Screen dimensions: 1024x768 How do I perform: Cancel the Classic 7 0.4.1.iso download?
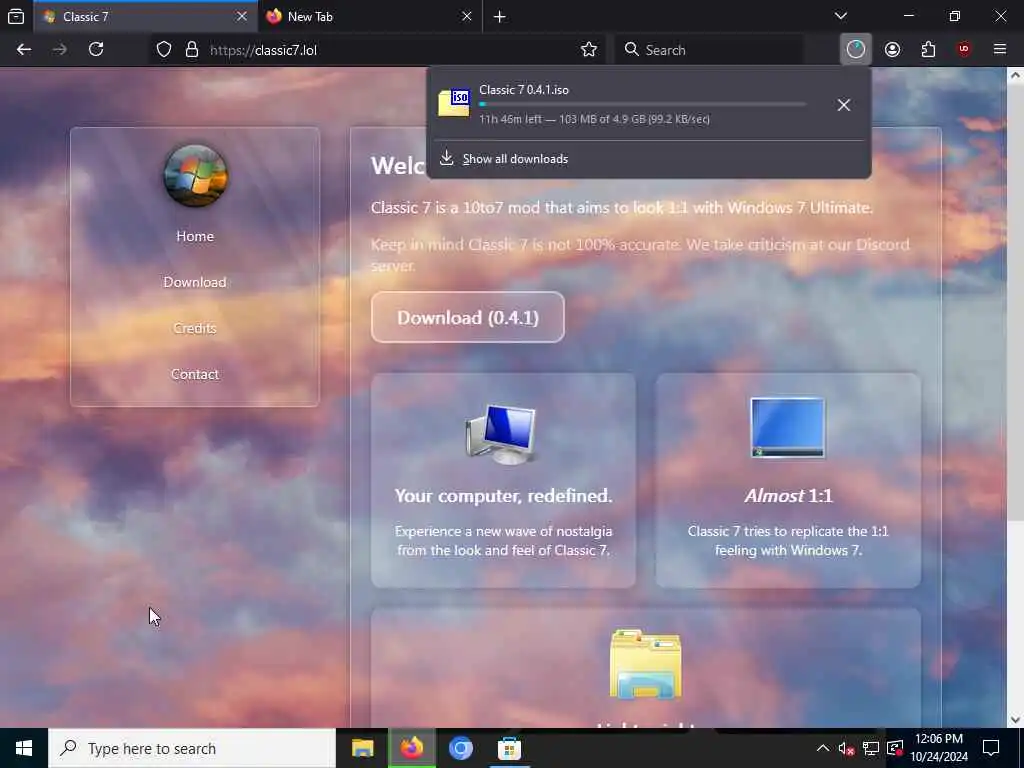pyautogui.click(x=844, y=104)
